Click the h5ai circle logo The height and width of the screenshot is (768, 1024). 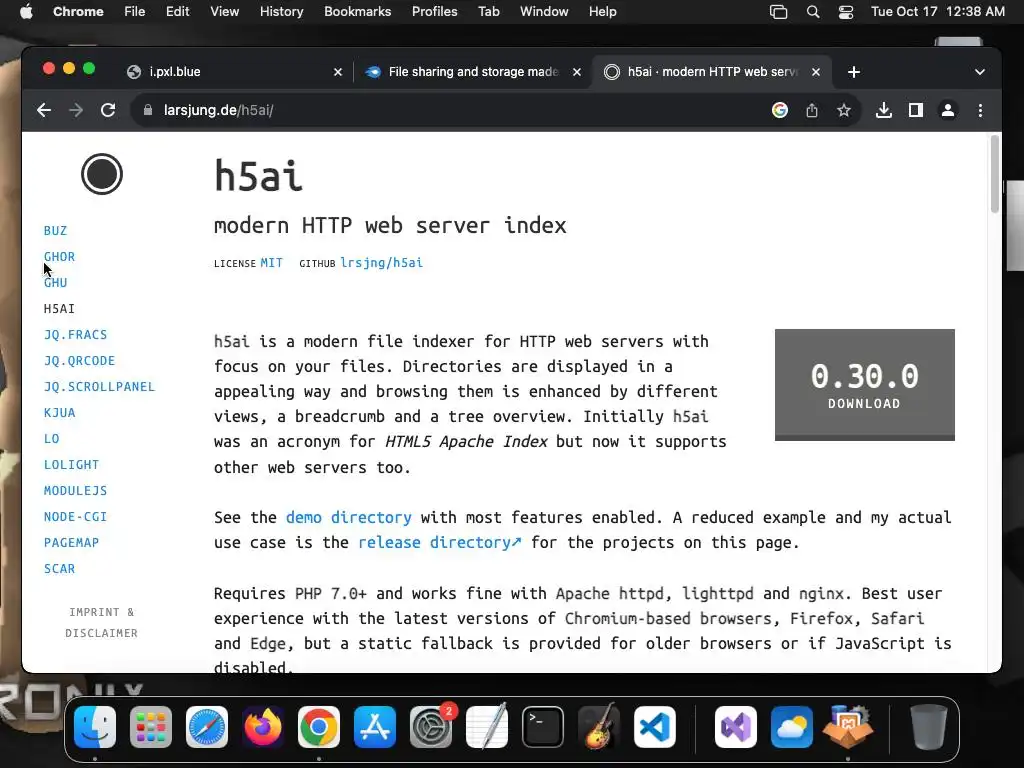point(102,174)
